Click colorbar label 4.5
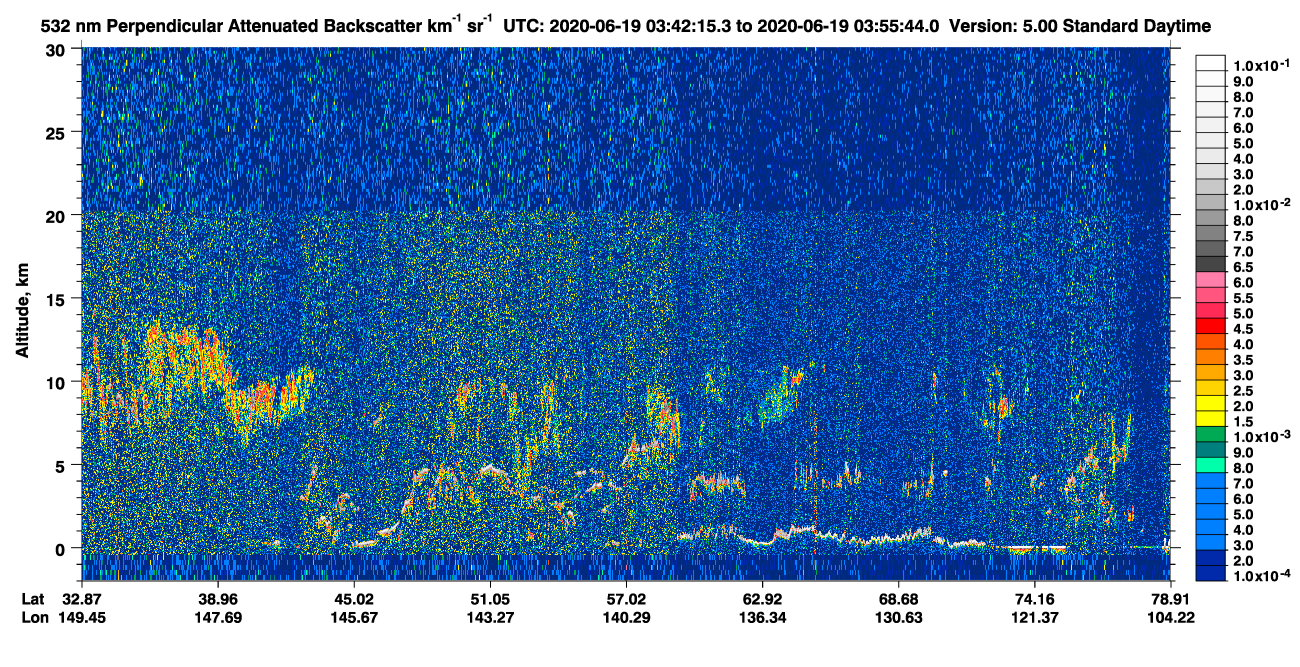Screen dimensions: 1300x667 point(1243,329)
